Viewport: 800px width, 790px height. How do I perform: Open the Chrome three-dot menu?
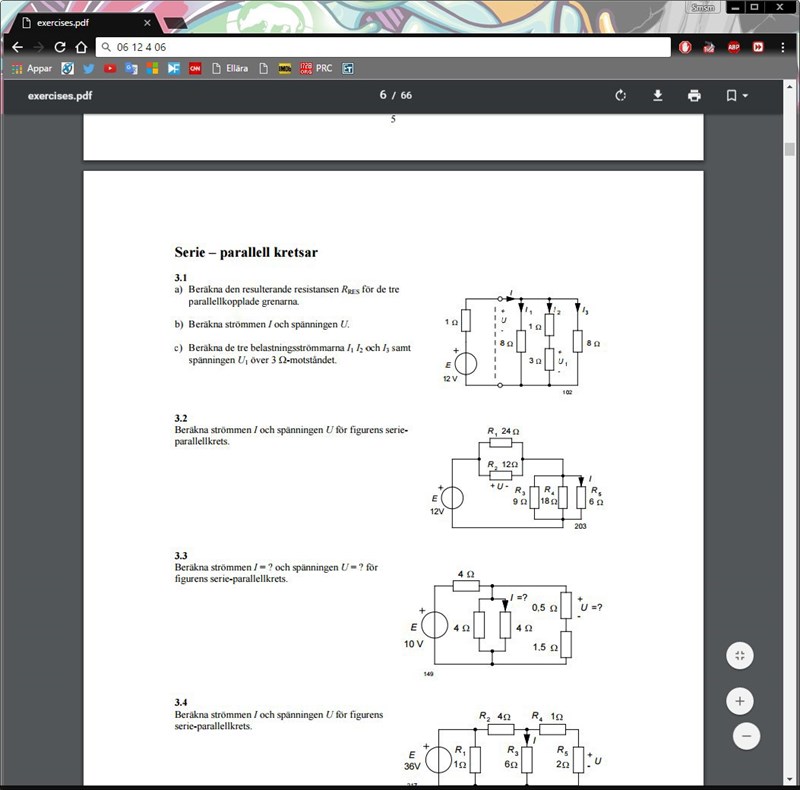(782, 47)
